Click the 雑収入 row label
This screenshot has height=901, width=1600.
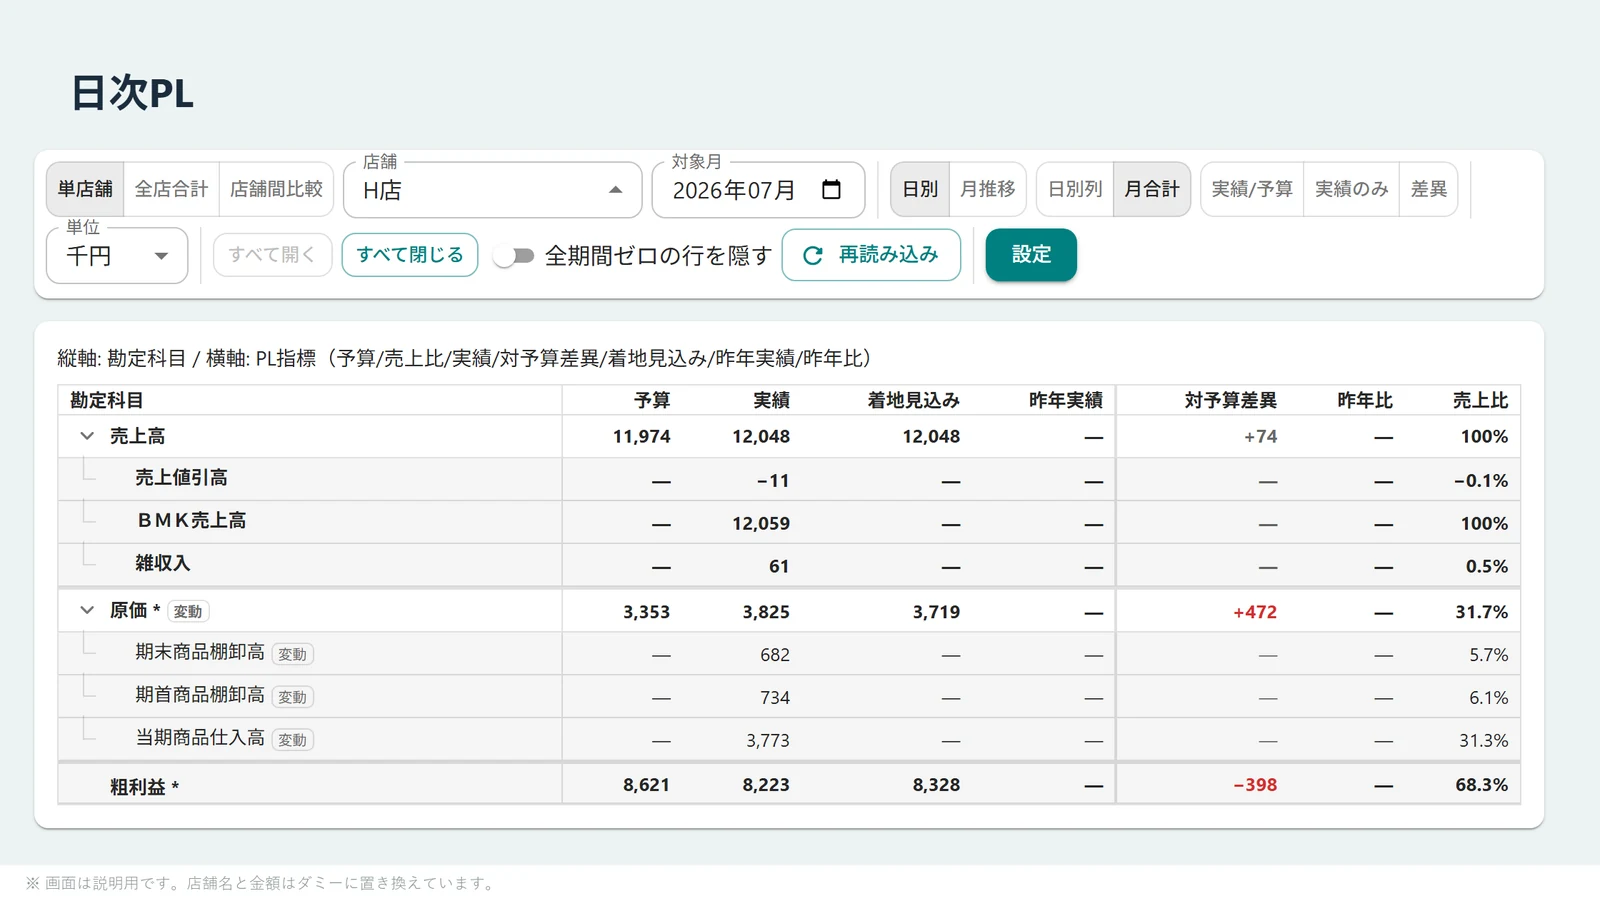tap(162, 564)
